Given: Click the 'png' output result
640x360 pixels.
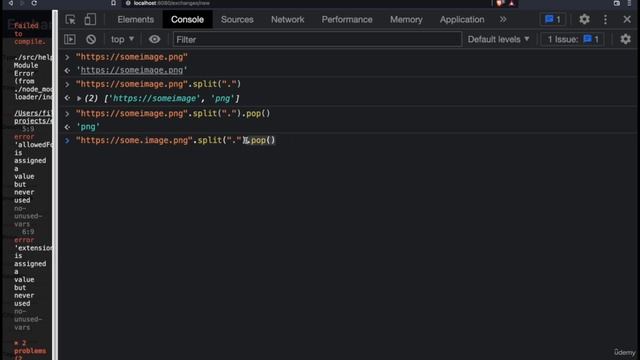Looking at the screenshot, I should pyautogui.click(x=88, y=127).
